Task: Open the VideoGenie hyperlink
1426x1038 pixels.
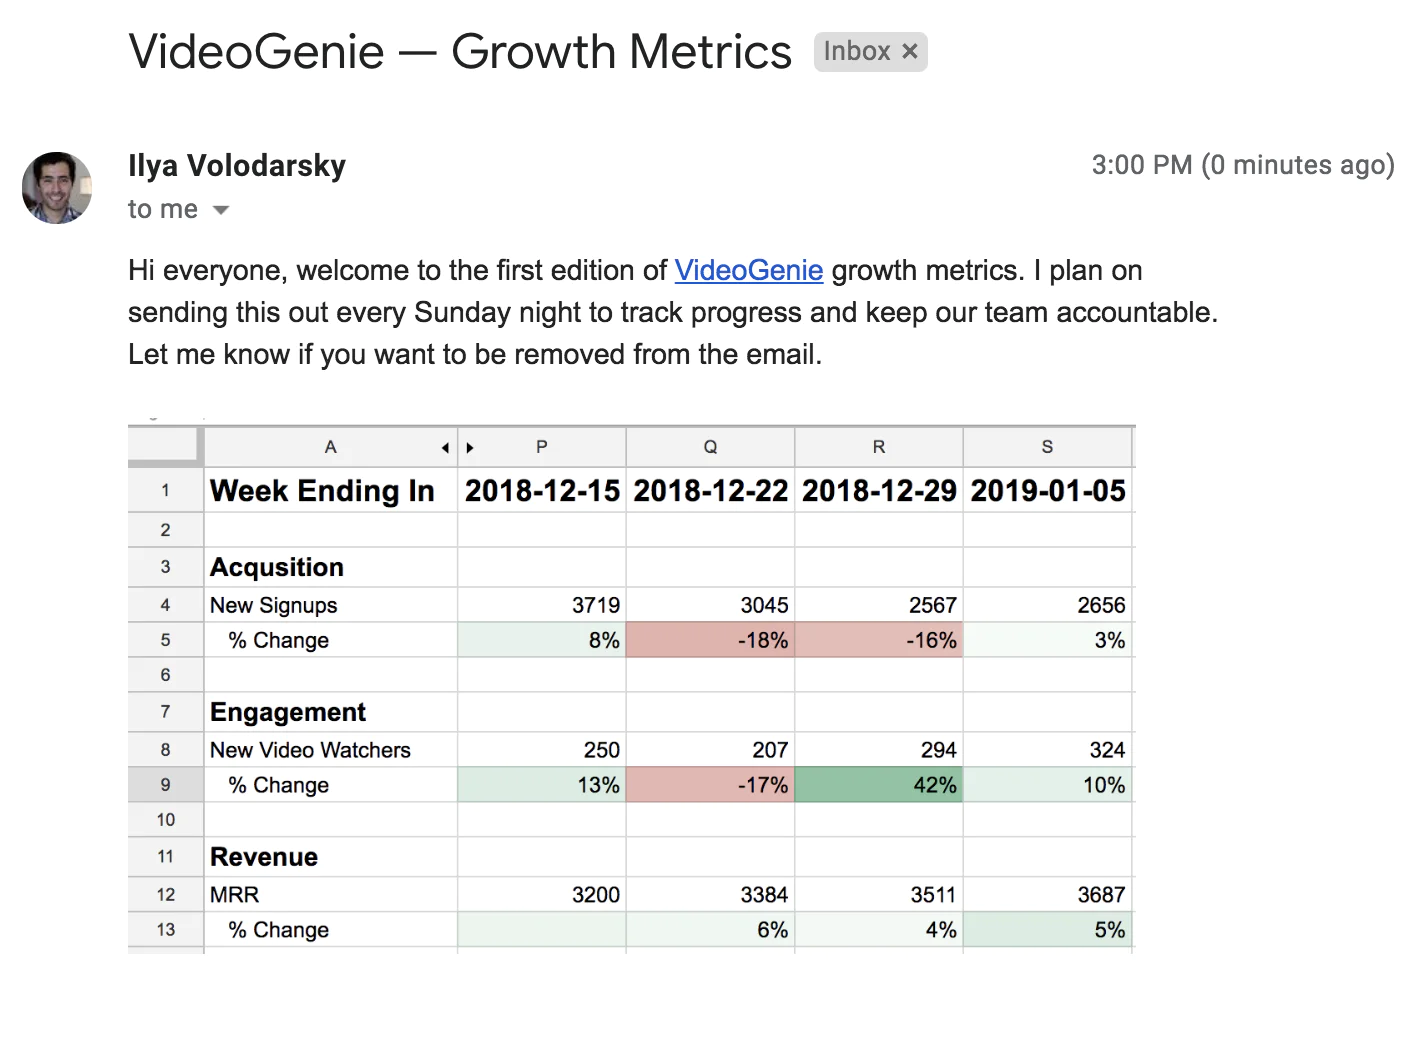Action: pos(748,270)
